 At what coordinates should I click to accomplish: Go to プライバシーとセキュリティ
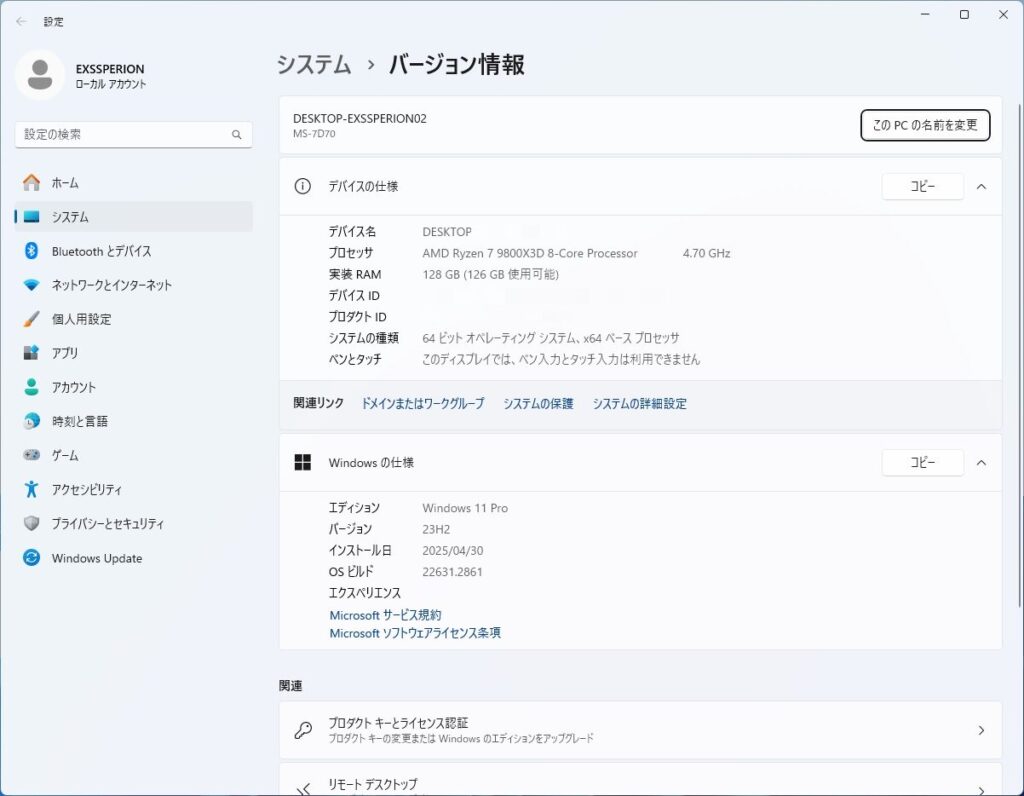click(133, 523)
